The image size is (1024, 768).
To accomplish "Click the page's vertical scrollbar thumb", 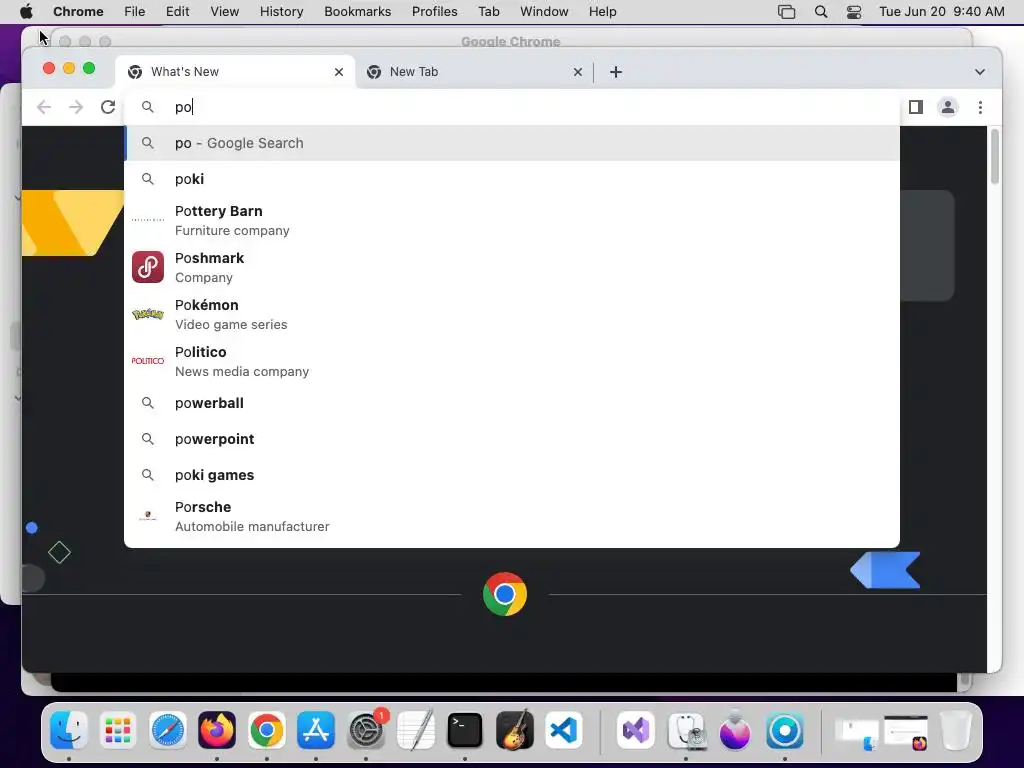I will 995,157.
